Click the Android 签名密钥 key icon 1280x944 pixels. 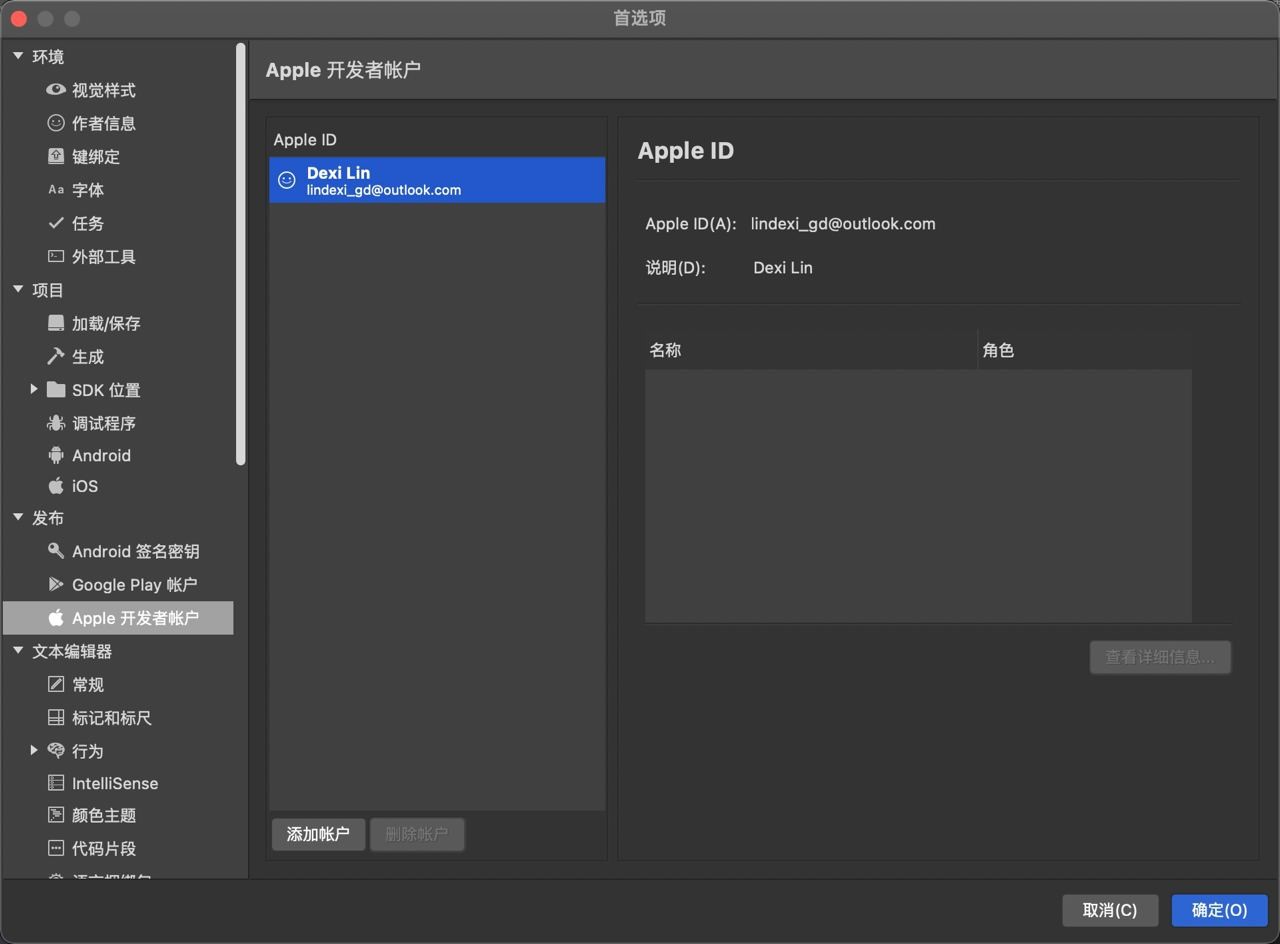click(x=56, y=551)
